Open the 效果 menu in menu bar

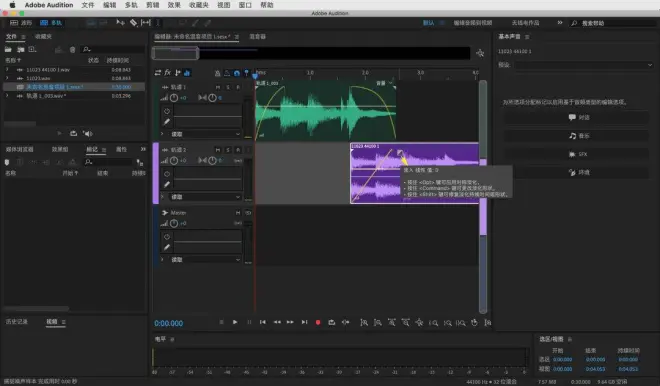[174, 5]
